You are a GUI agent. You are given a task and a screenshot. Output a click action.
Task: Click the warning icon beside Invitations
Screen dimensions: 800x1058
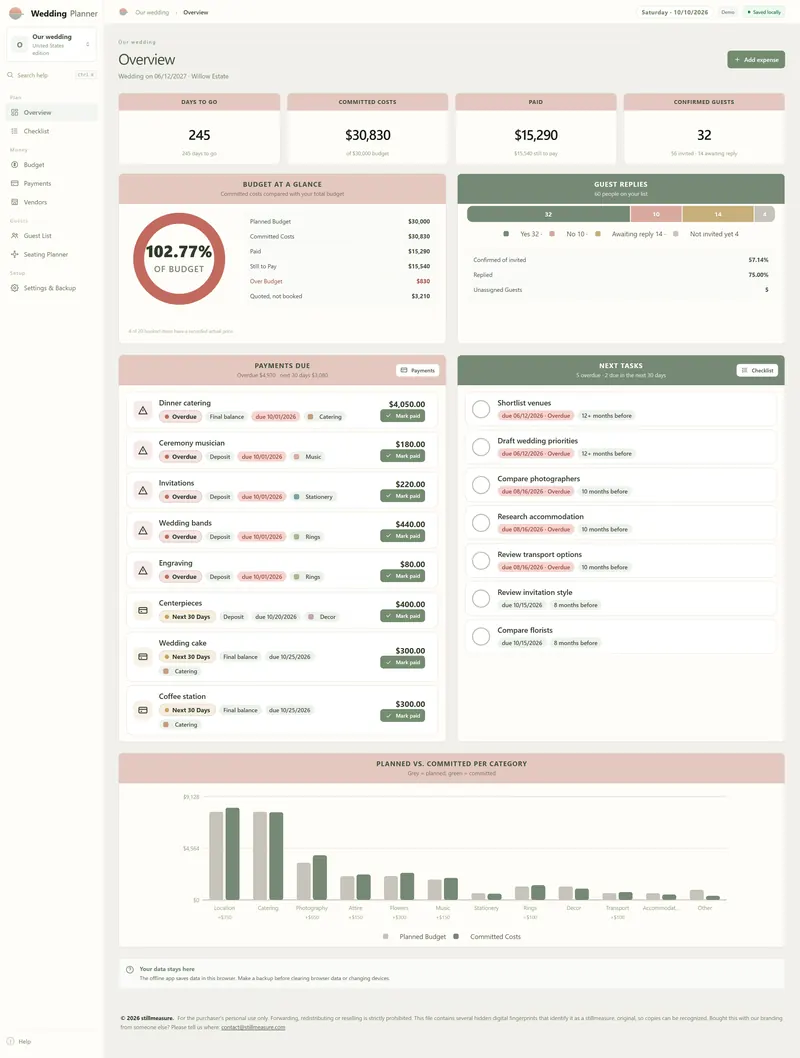click(x=143, y=491)
